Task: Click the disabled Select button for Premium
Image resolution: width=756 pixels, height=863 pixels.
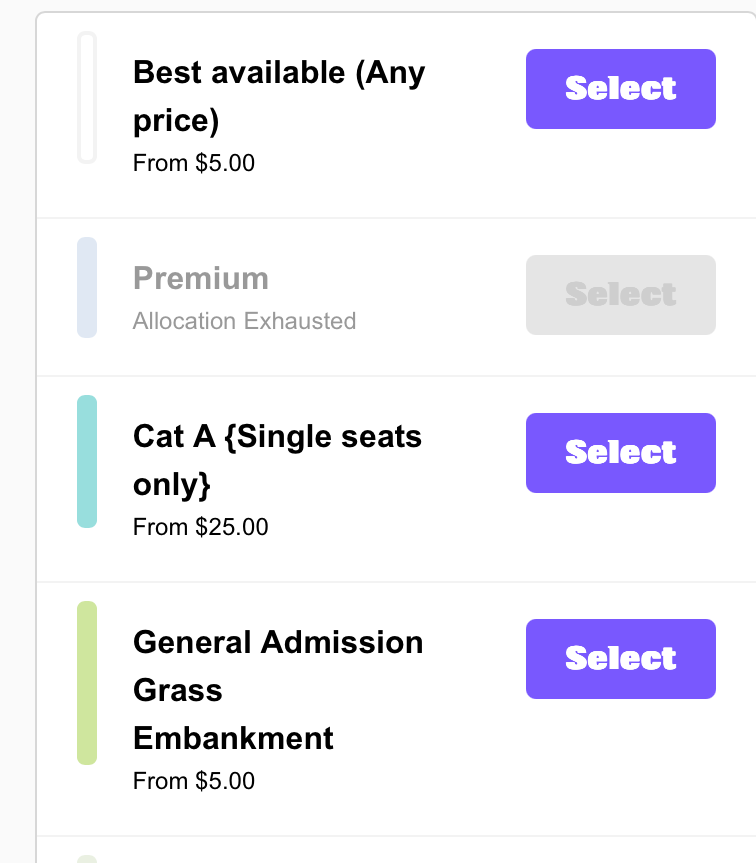Action: (620, 295)
